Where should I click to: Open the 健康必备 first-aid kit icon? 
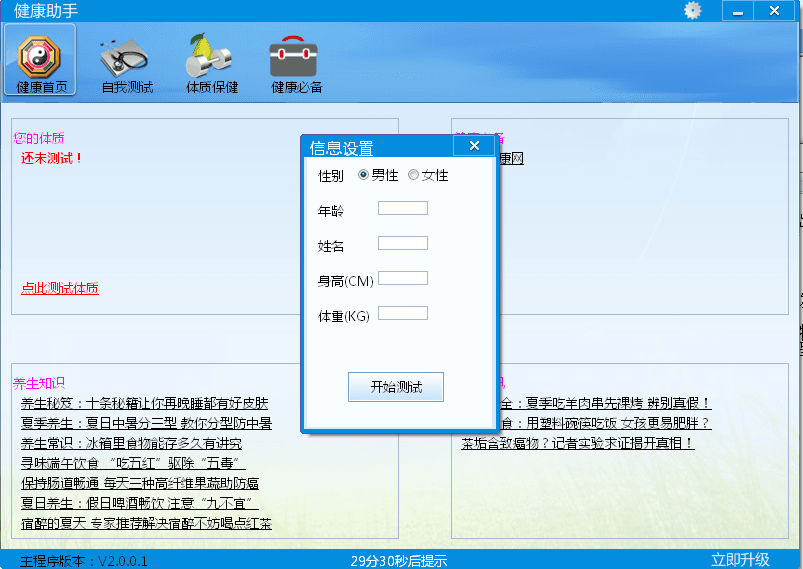click(296, 60)
